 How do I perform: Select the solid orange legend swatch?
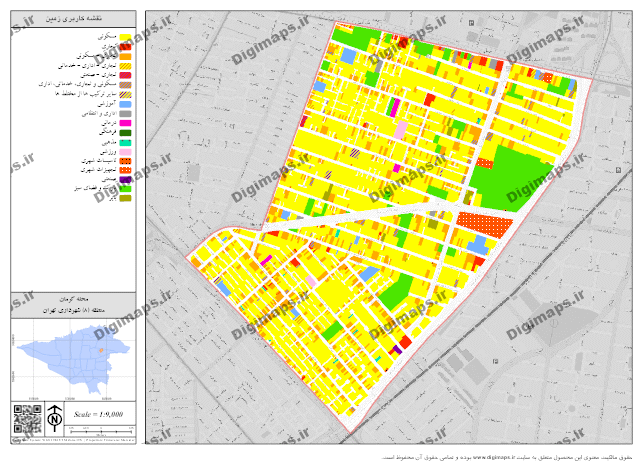point(125,57)
